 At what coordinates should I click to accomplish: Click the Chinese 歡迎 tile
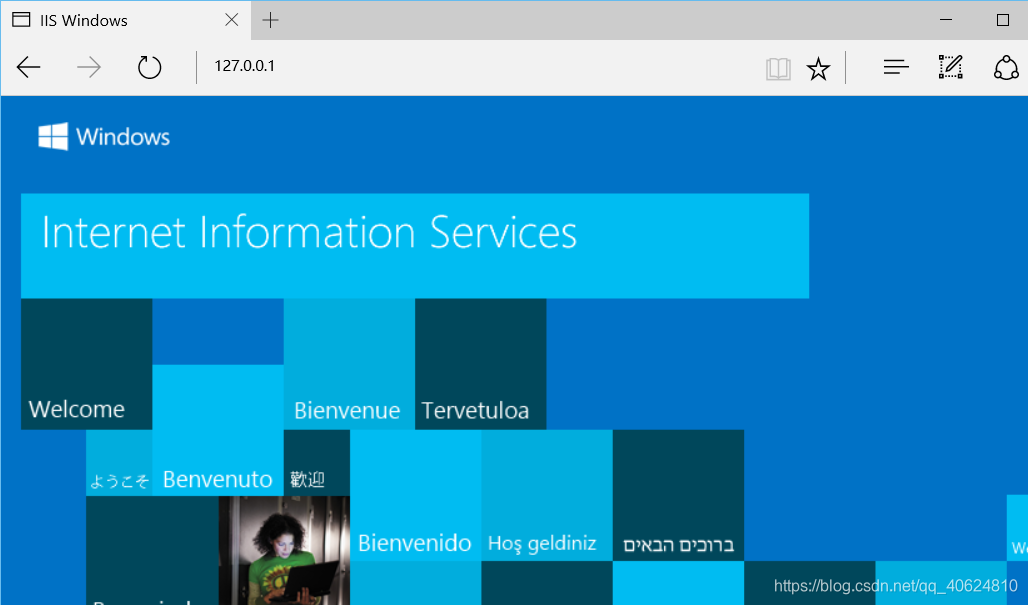[317, 463]
